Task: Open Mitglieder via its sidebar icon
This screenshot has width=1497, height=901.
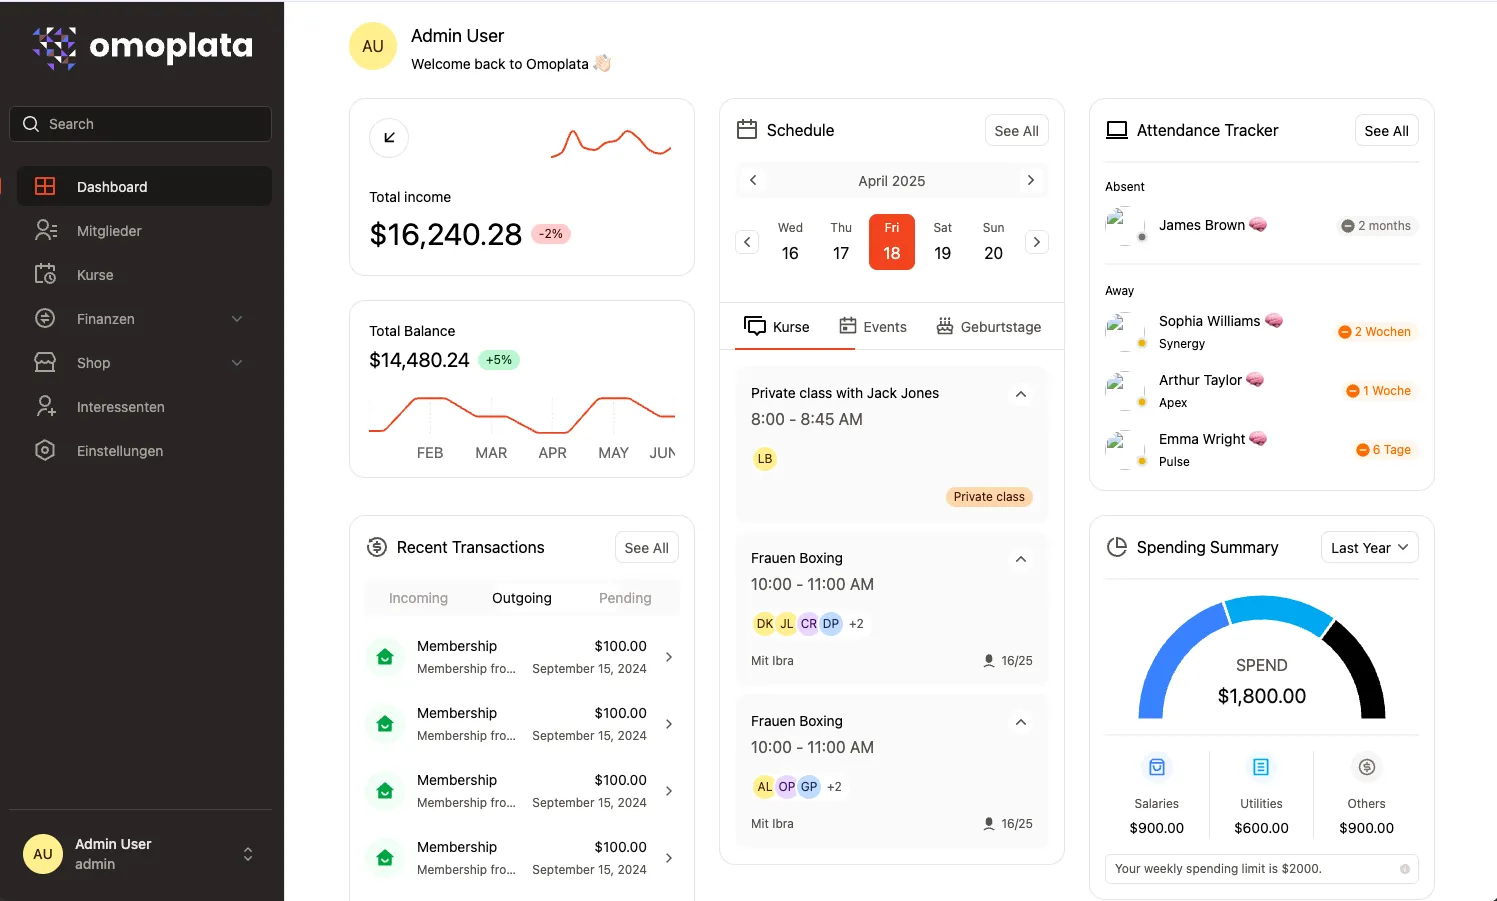Action: 45,230
